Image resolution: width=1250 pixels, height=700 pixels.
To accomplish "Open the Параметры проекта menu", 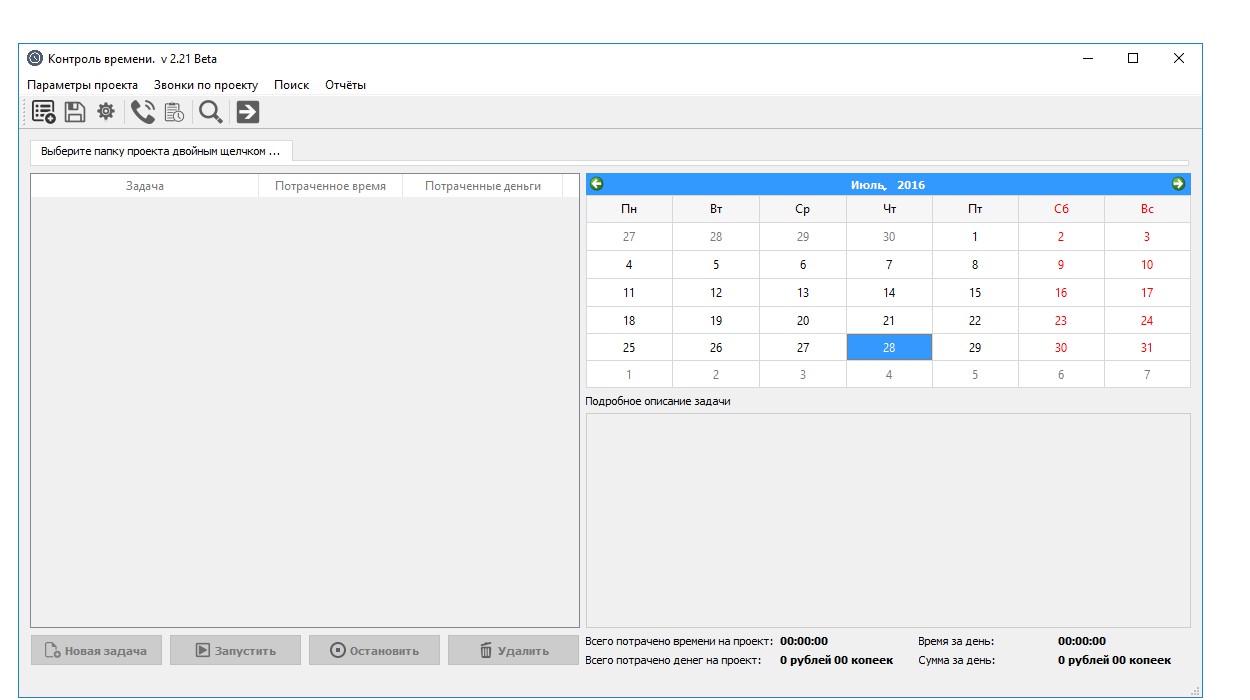I will [83, 85].
